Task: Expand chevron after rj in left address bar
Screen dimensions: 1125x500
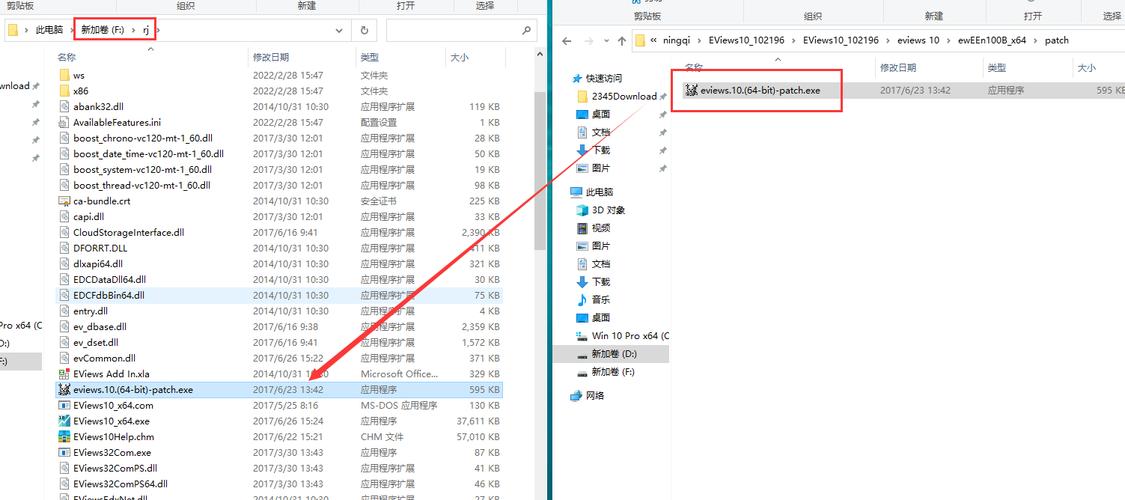Action: coord(159,30)
